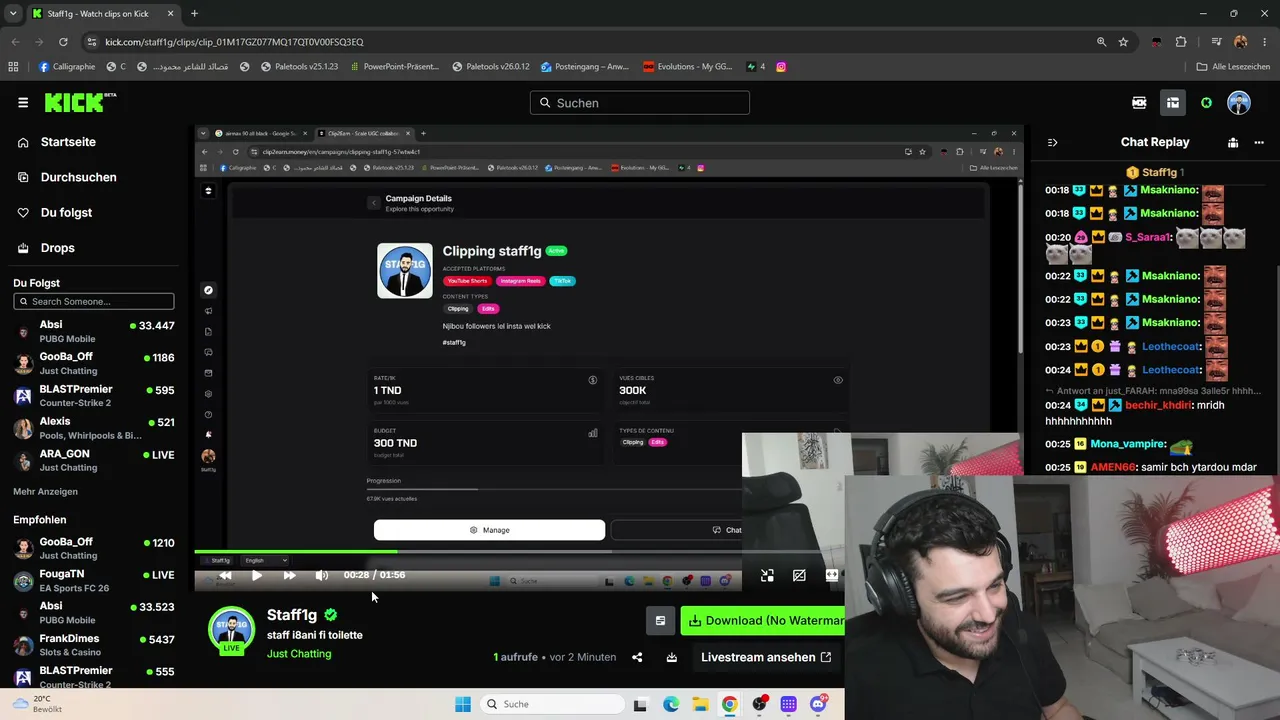
Task: Open the KCK wallet icon in header
Action: 1139,102
